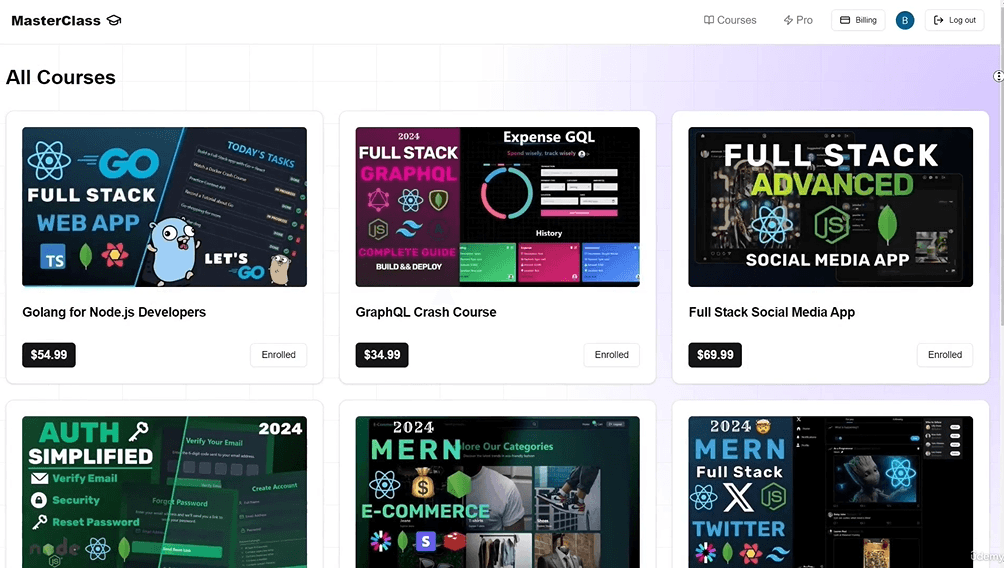The width and height of the screenshot is (1004, 568).
Task: Click Enrolled on GraphQL Crash Course
Action: (611, 355)
